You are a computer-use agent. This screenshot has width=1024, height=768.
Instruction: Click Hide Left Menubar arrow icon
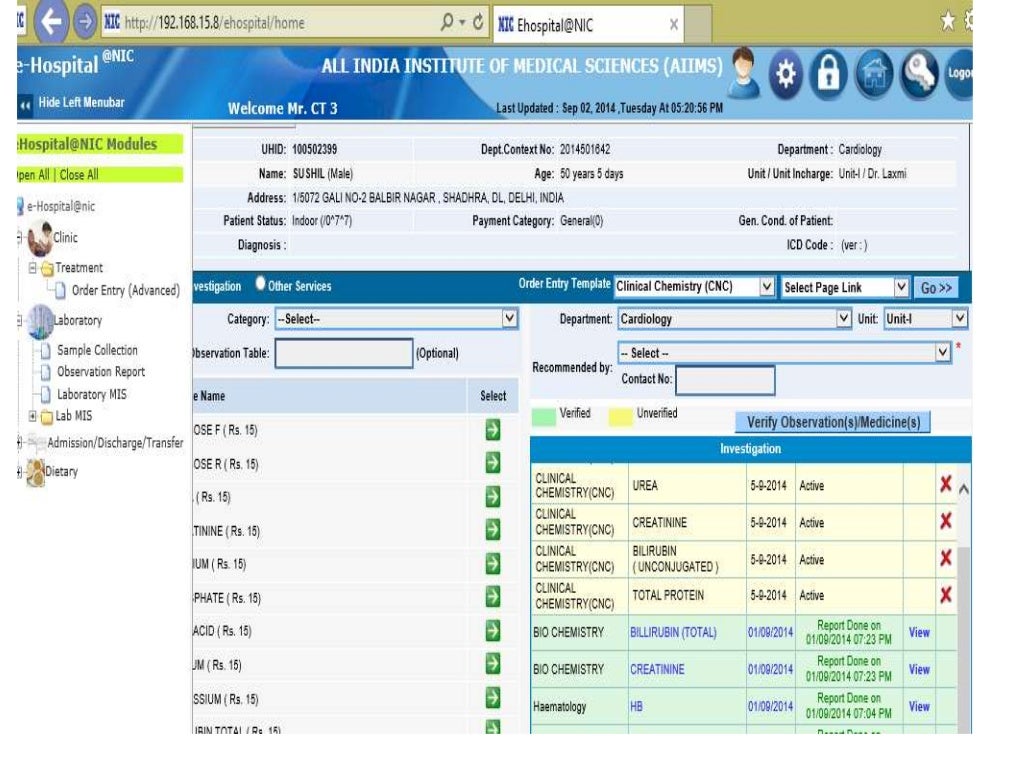25,104
